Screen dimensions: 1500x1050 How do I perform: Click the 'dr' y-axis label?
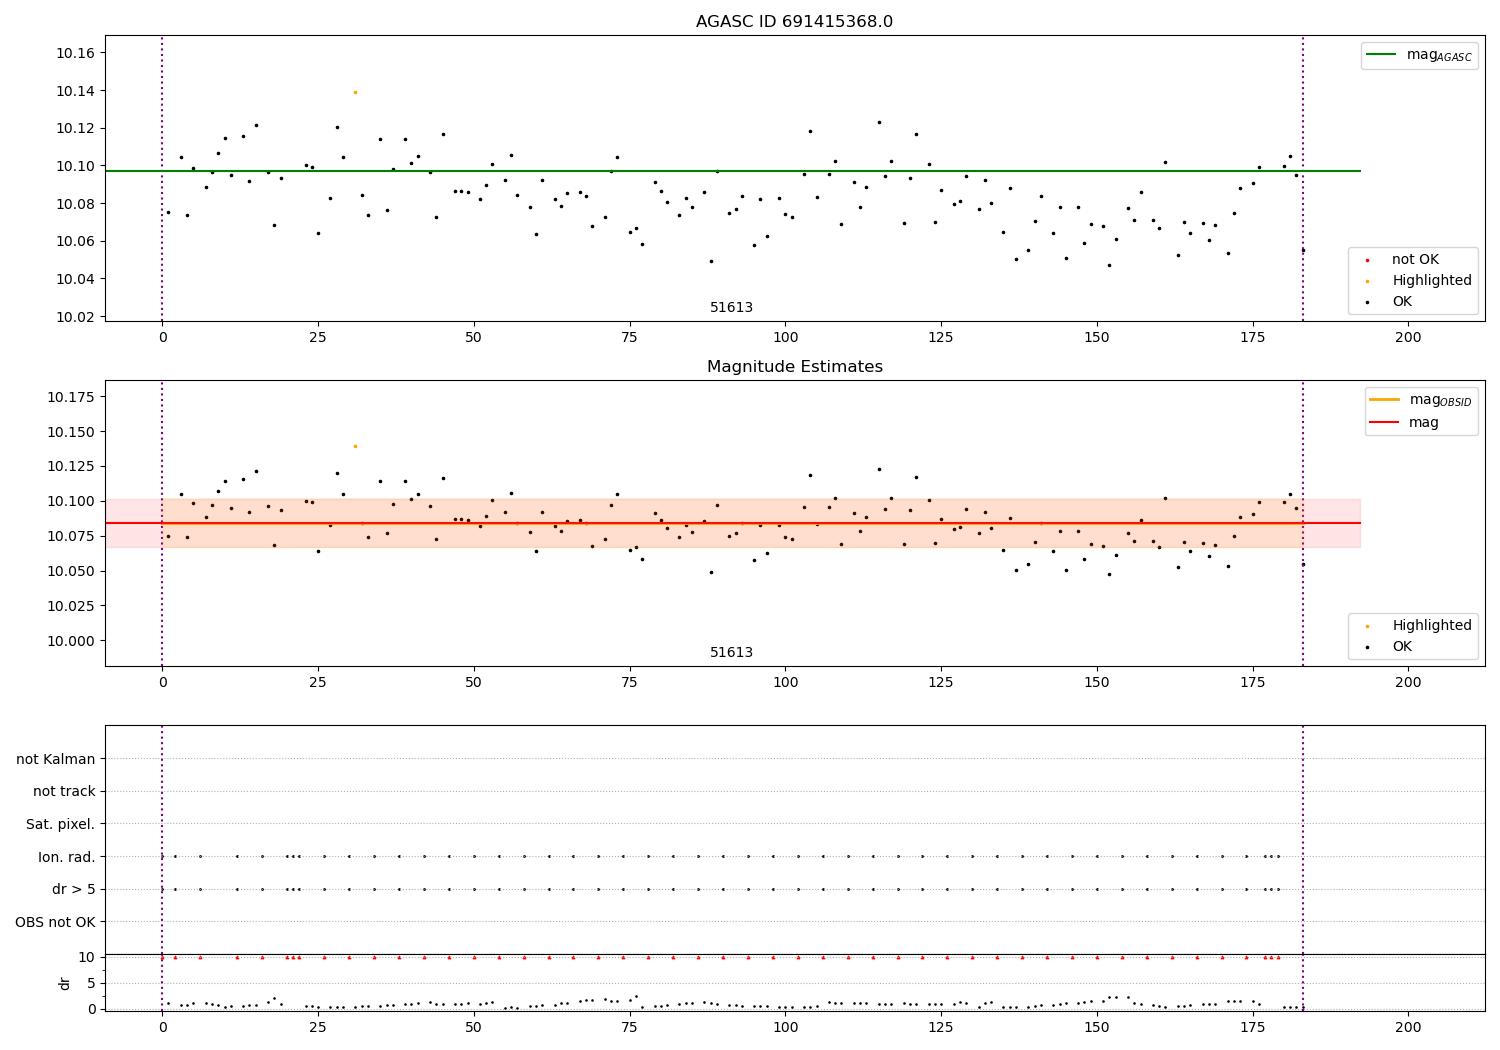pos(65,983)
